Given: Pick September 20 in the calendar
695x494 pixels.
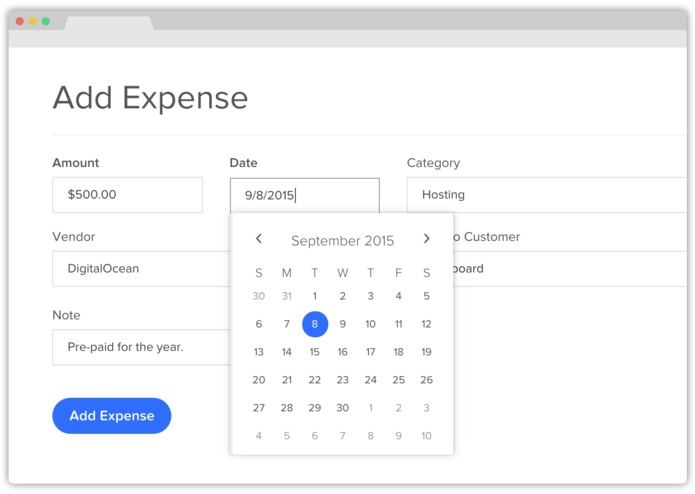Looking at the screenshot, I should click(259, 380).
